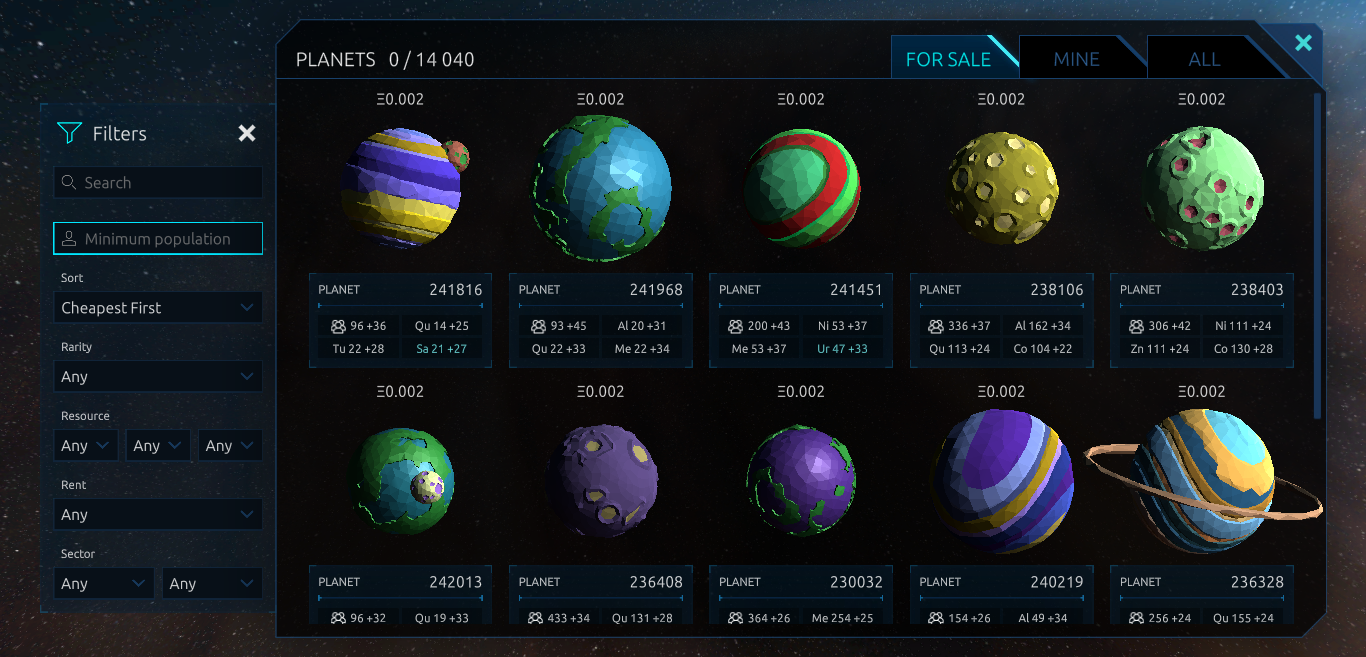The height and width of the screenshot is (657, 1366).
Task: Click population icon on planet 238106
Action: tap(936, 326)
